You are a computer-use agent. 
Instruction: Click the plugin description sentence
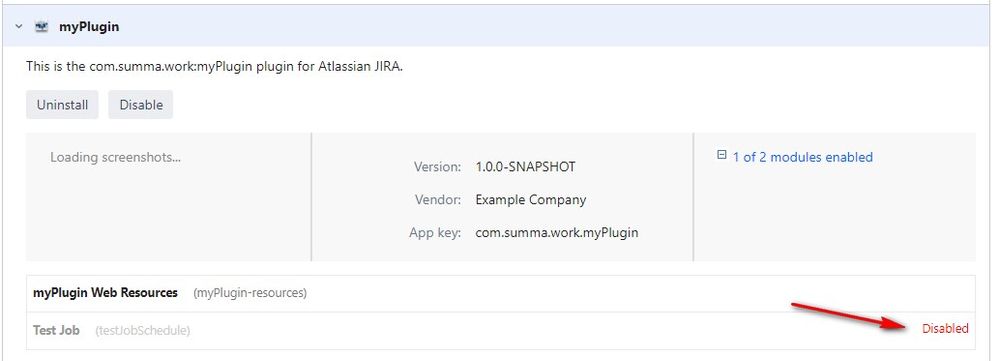click(214, 67)
